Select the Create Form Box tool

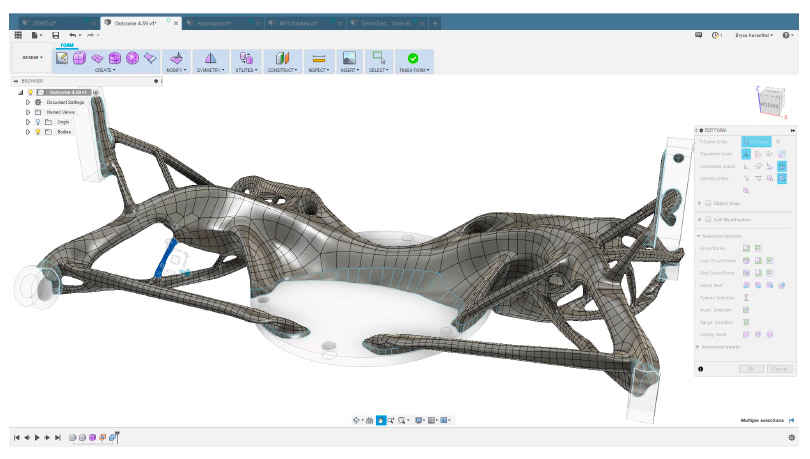pos(79,58)
